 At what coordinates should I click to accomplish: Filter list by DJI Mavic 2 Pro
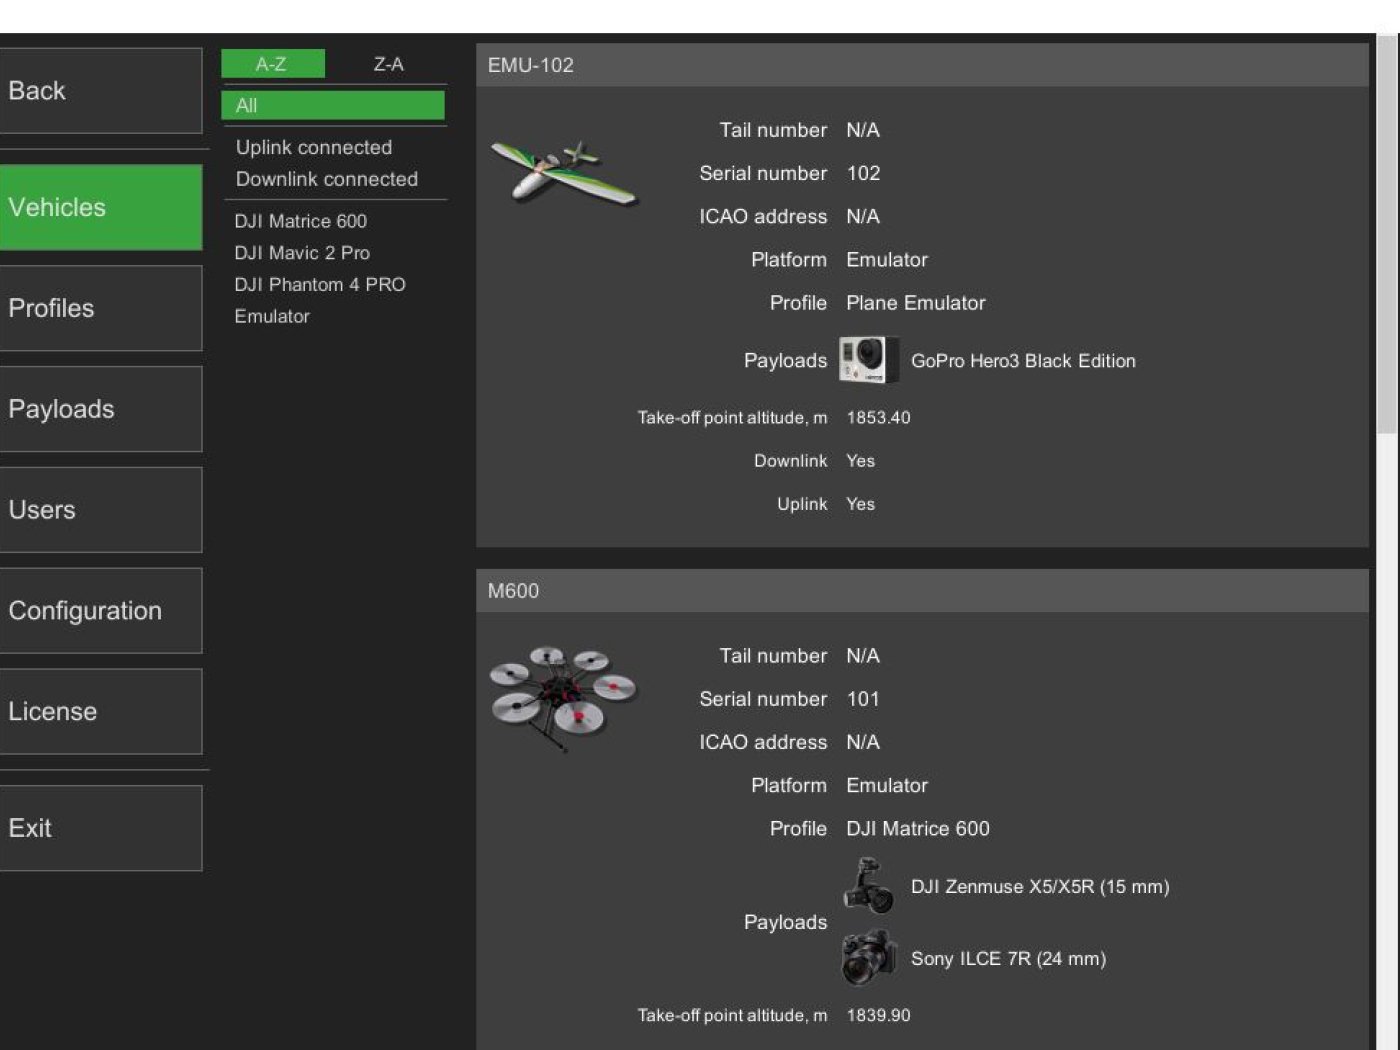(x=302, y=253)
